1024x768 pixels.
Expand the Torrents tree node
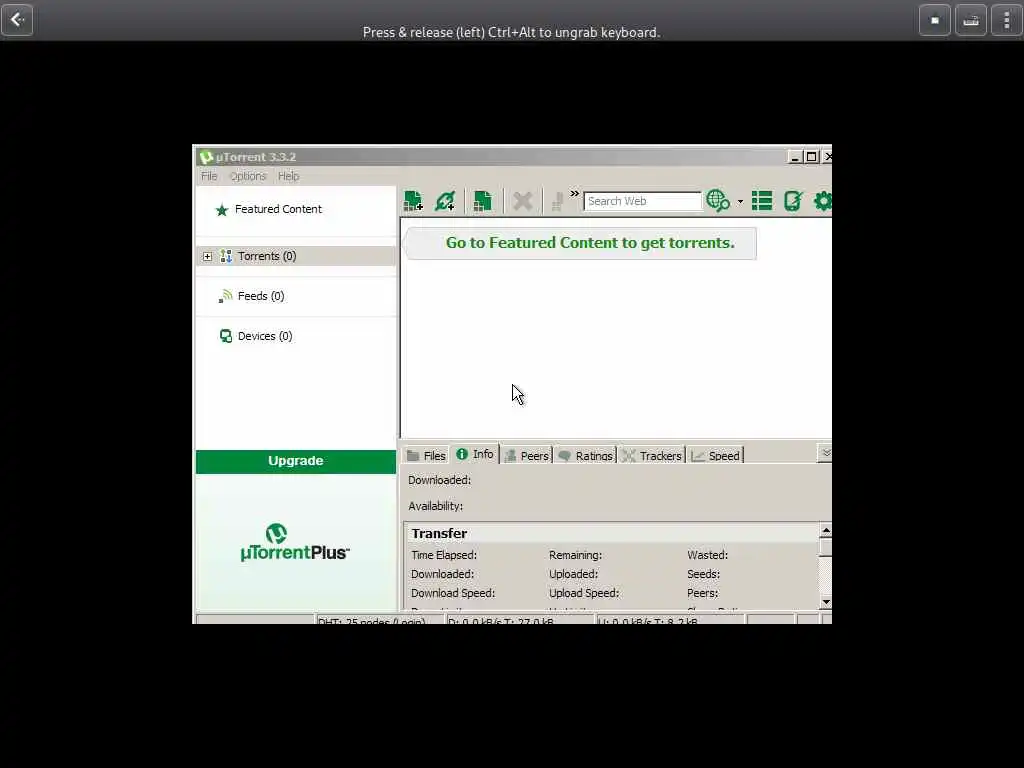[208, 257]
